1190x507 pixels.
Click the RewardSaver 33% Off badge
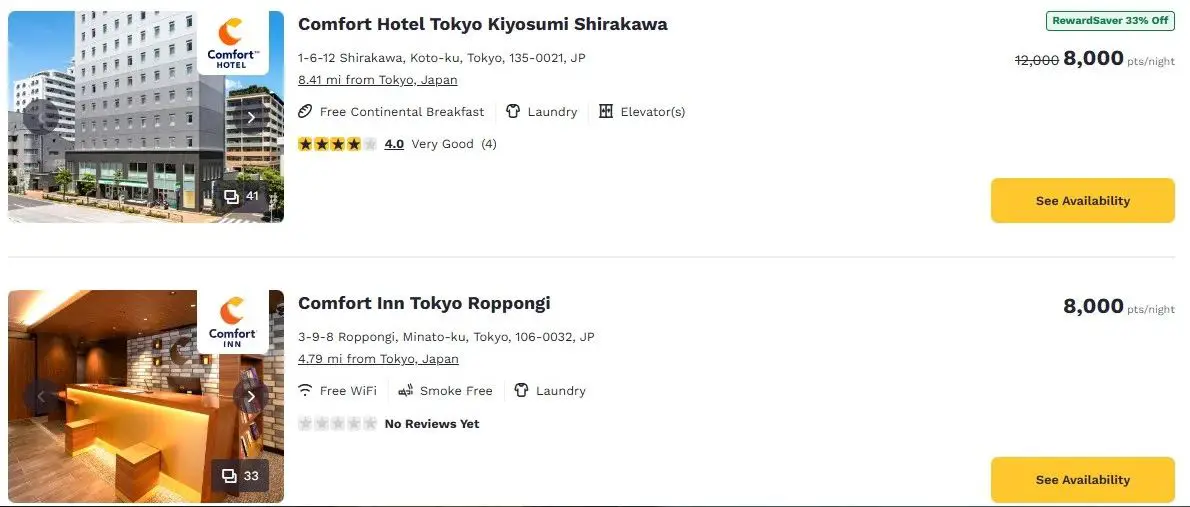pos(1110,21)
